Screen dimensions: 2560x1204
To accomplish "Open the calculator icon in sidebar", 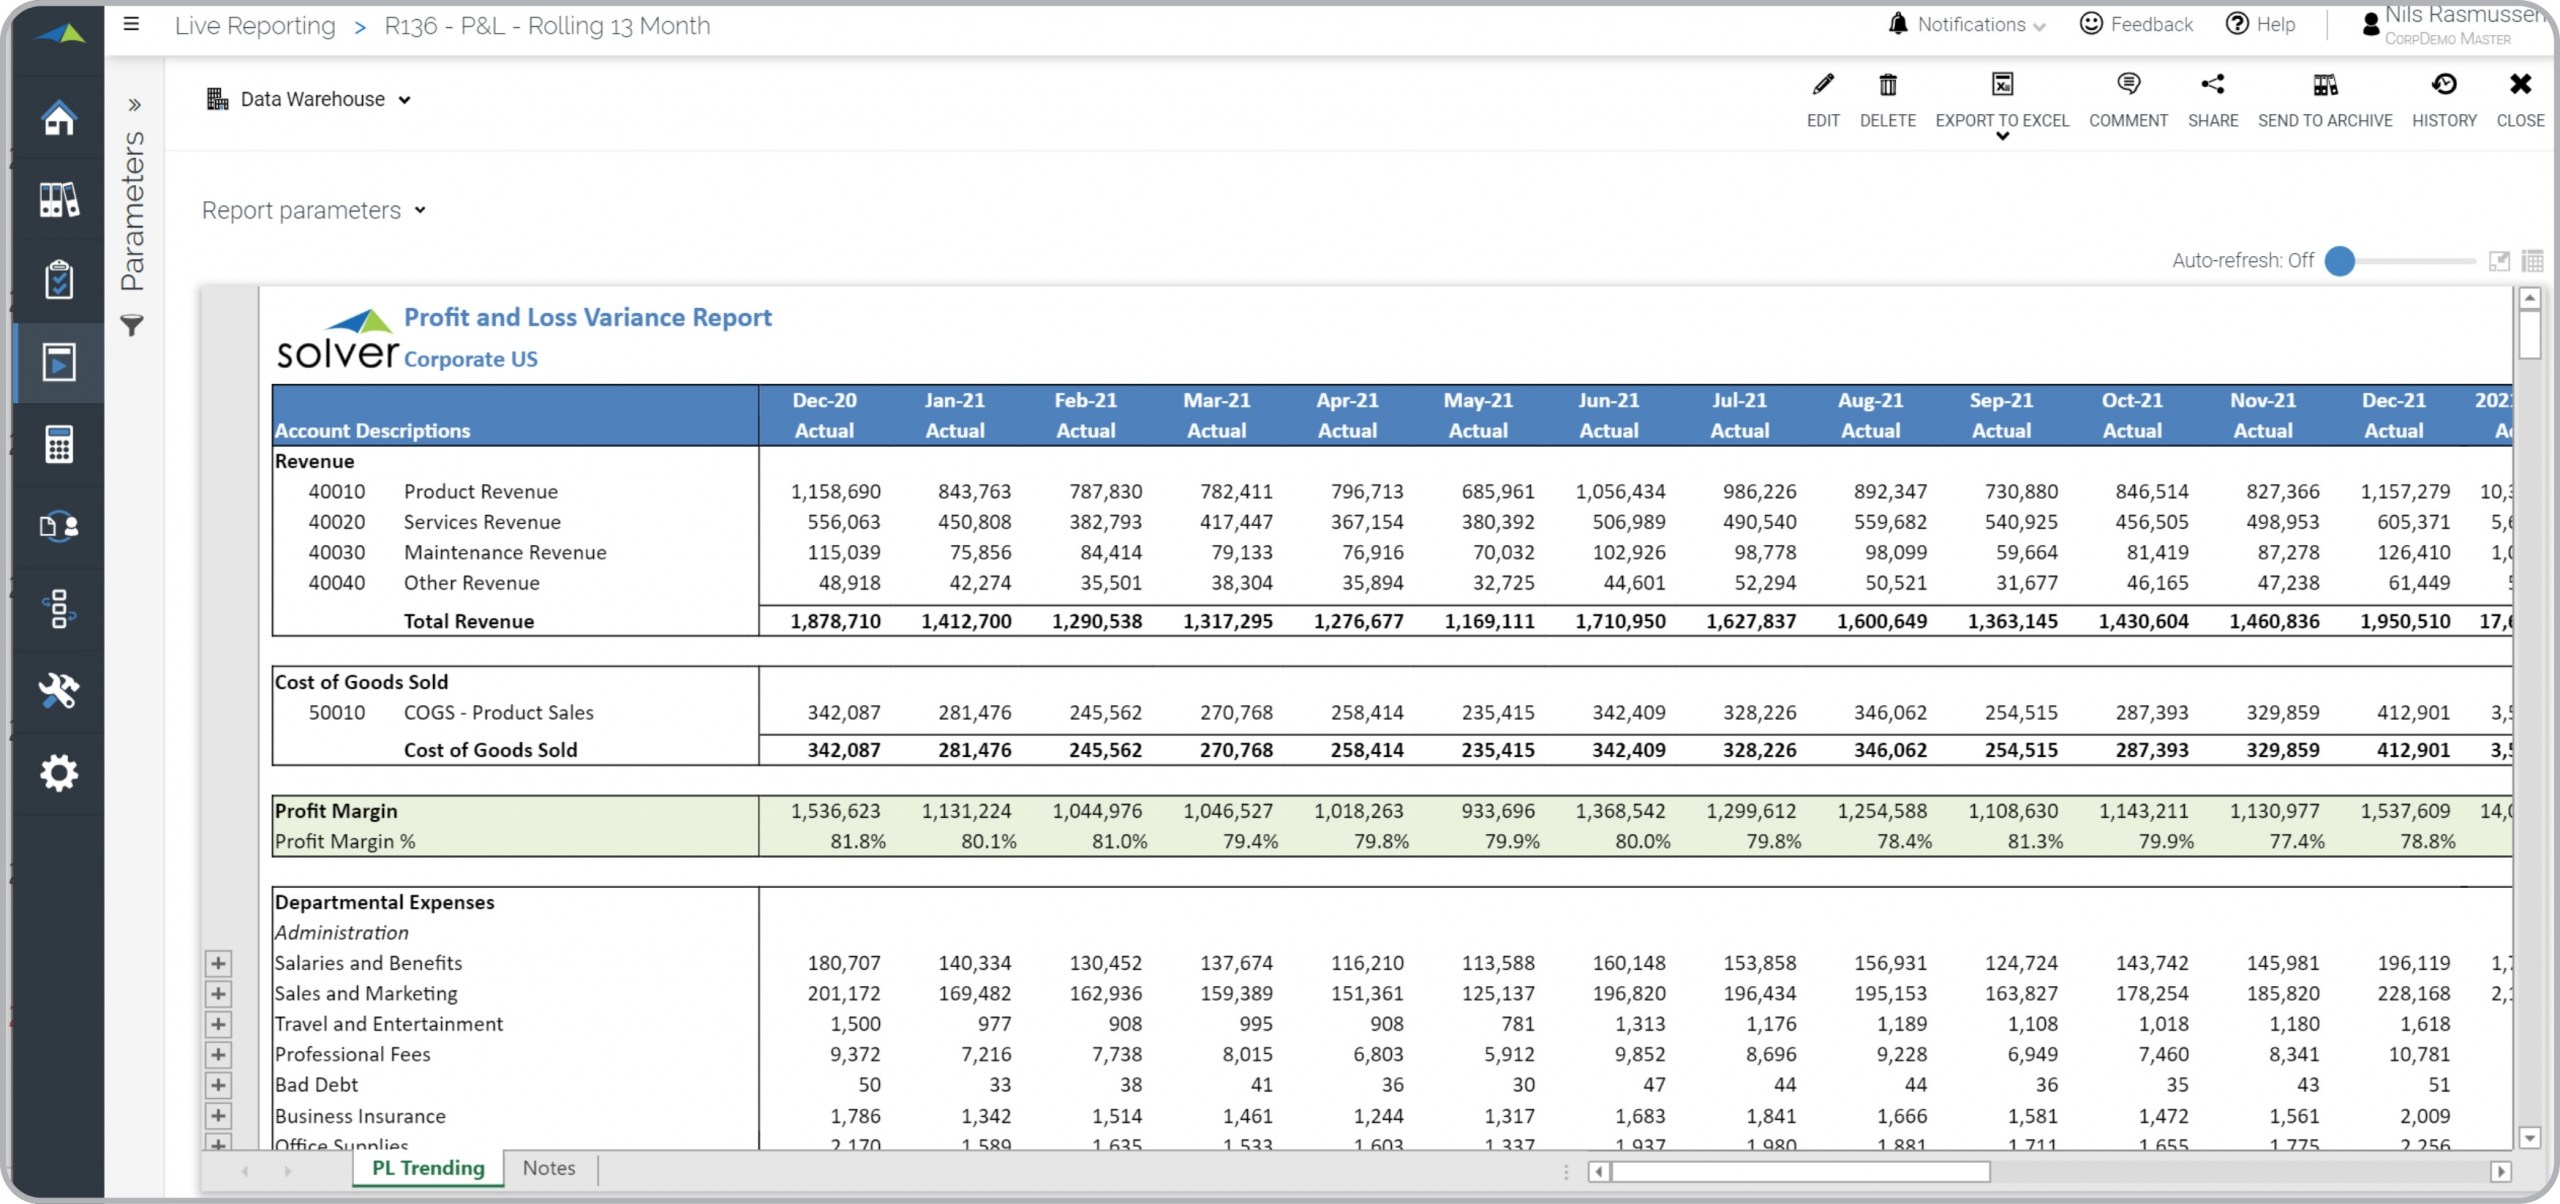I will point(59,445).
